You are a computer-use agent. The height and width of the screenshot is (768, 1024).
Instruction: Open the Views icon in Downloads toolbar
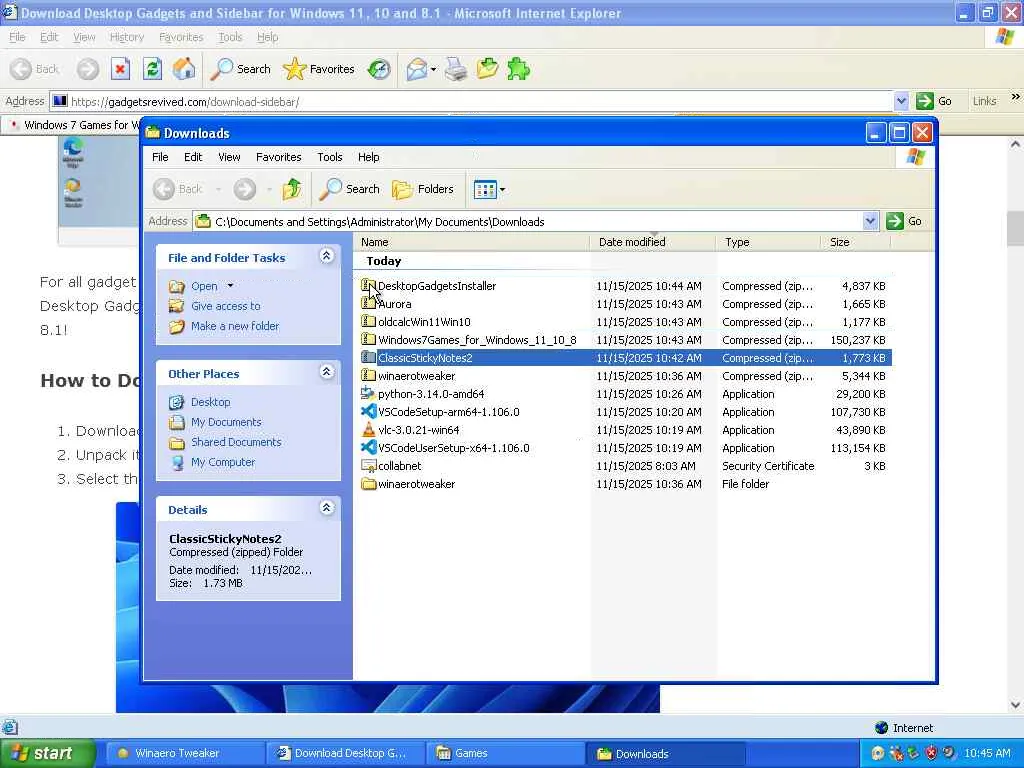tap(485, 190)
